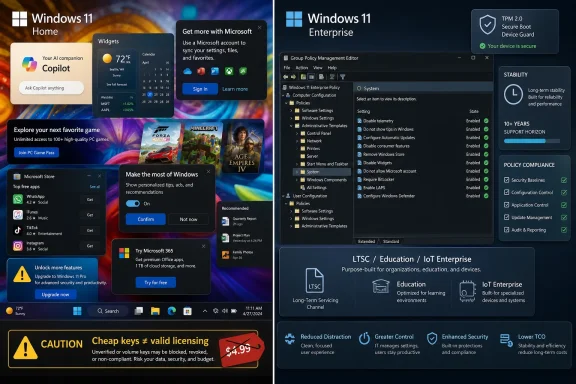The width and height of the screenshot is (576, 384).
Task: Expand the Control Panel folder
Action: coord(297,133)
